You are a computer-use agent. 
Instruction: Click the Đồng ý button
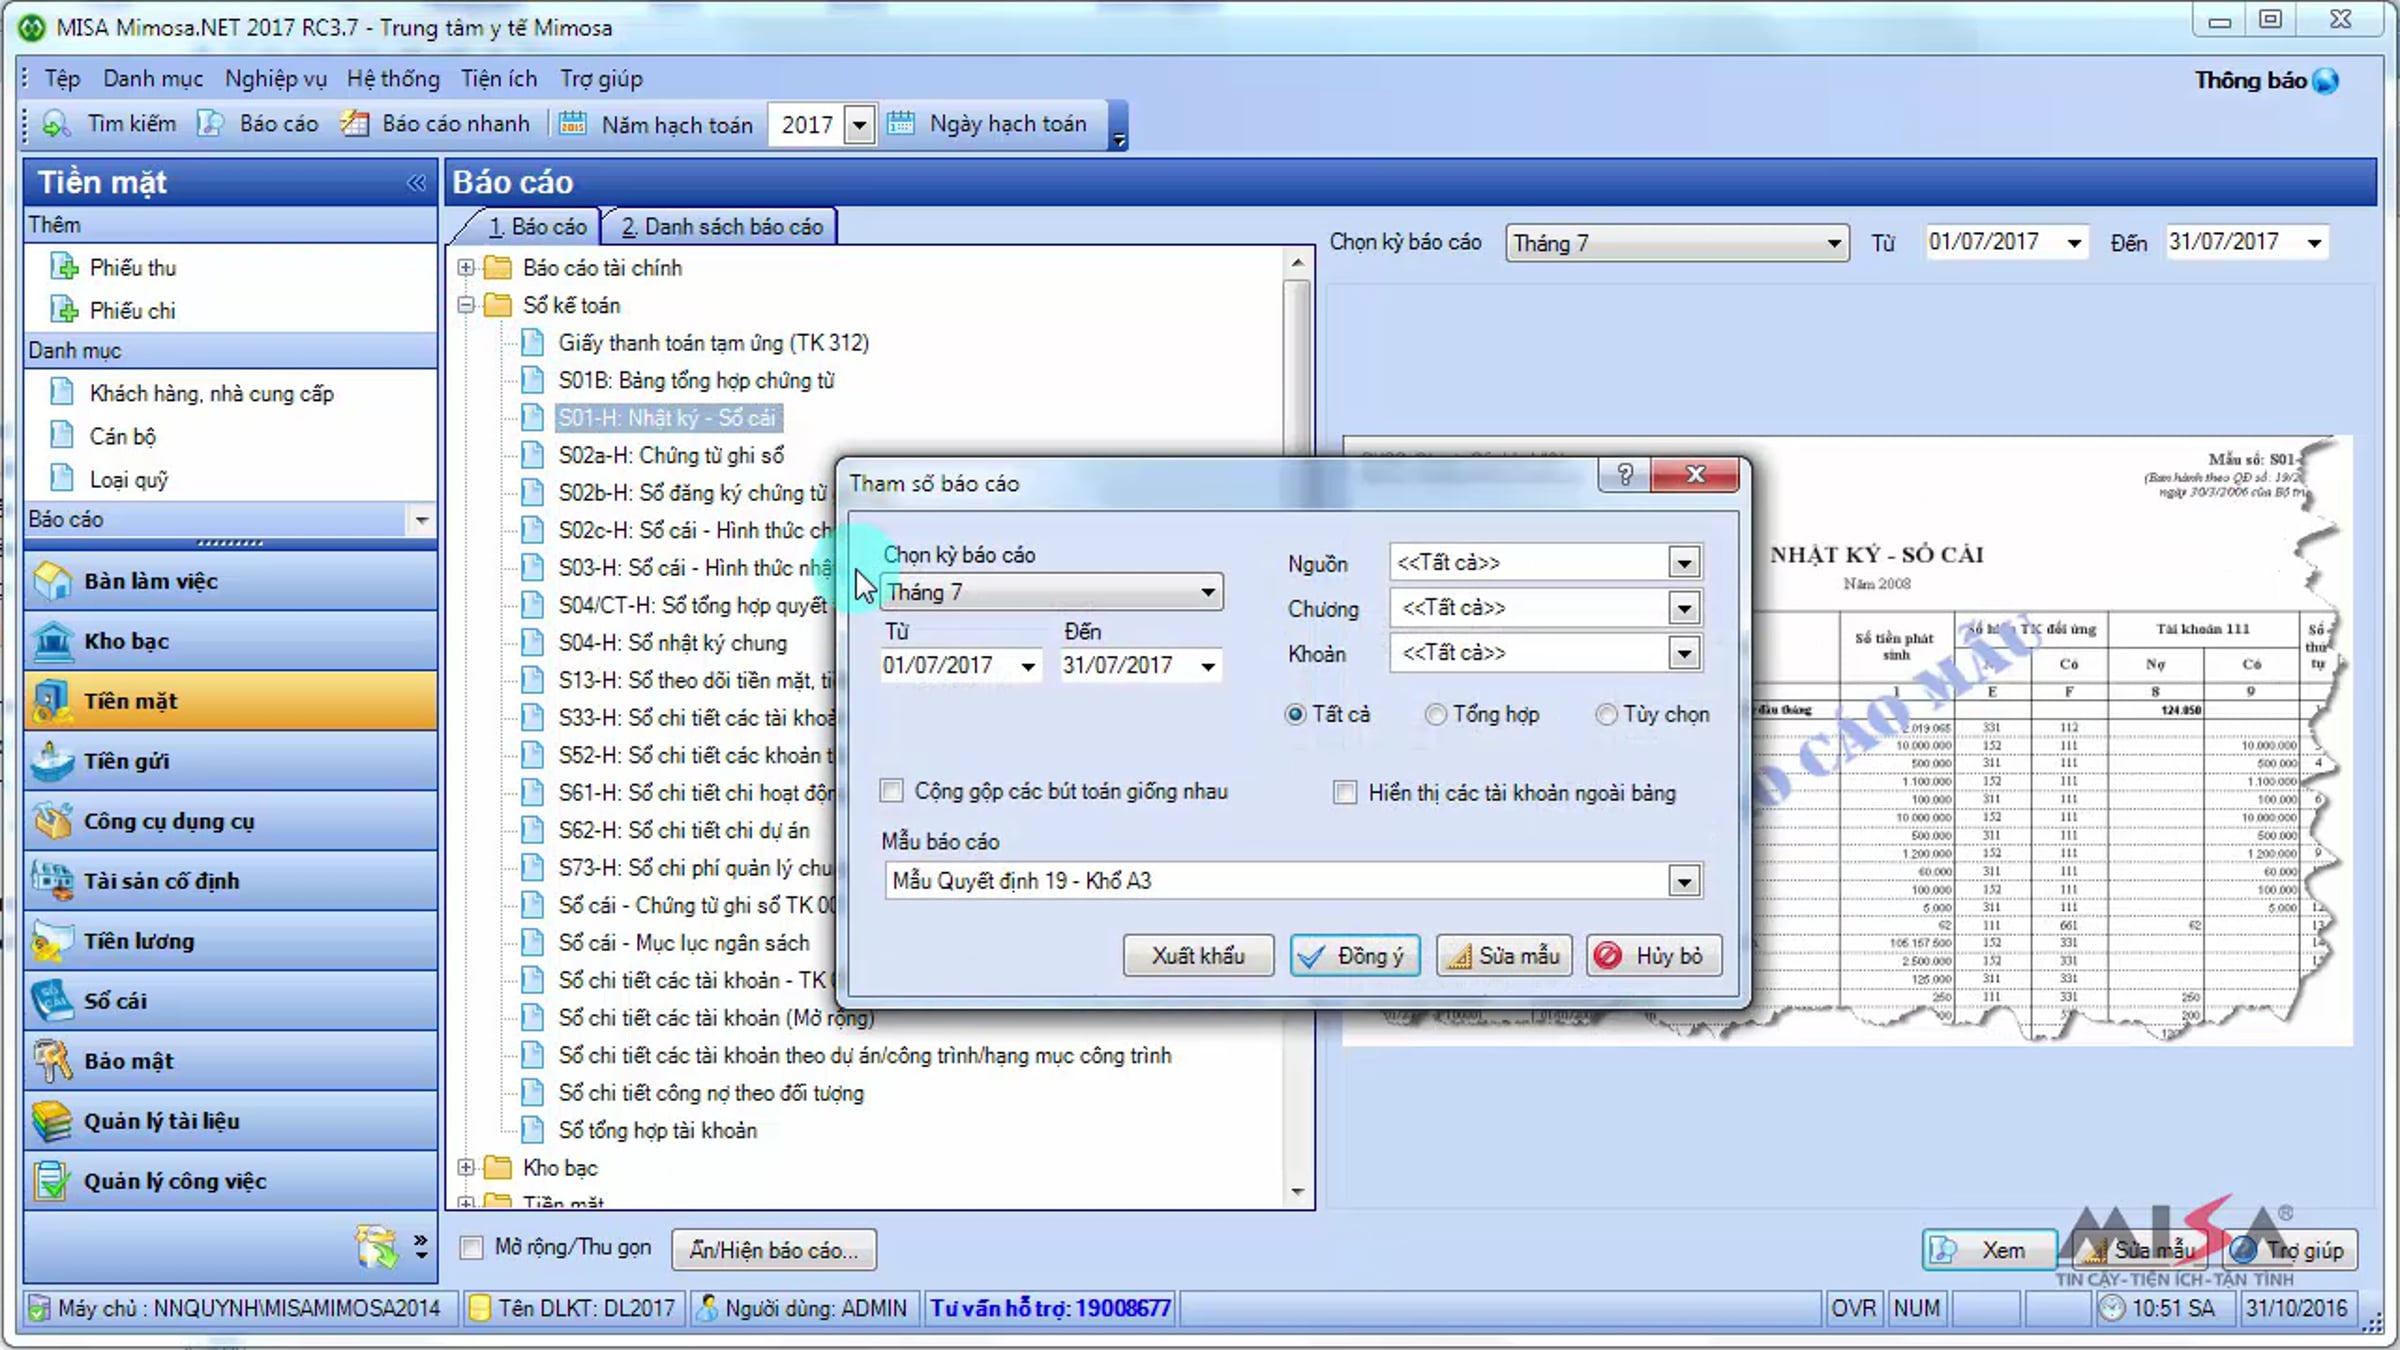1354,956
